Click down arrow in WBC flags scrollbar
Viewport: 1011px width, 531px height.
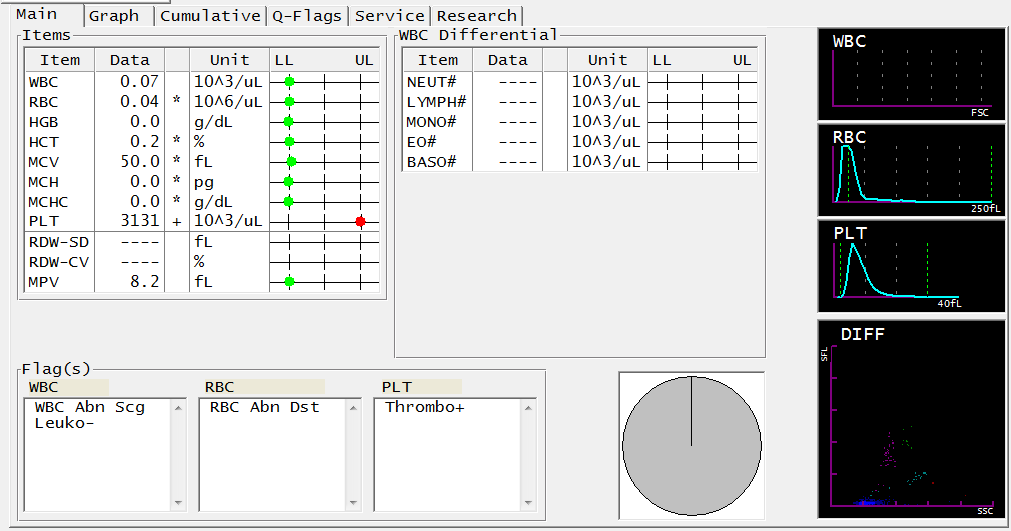[178, 503]
